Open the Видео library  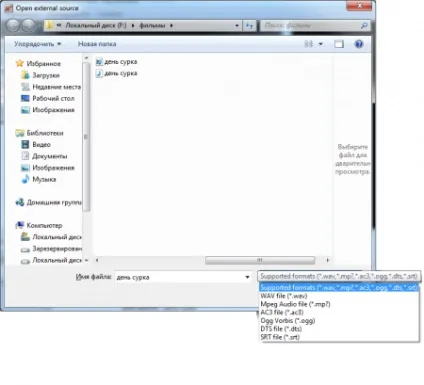point(36,145)
